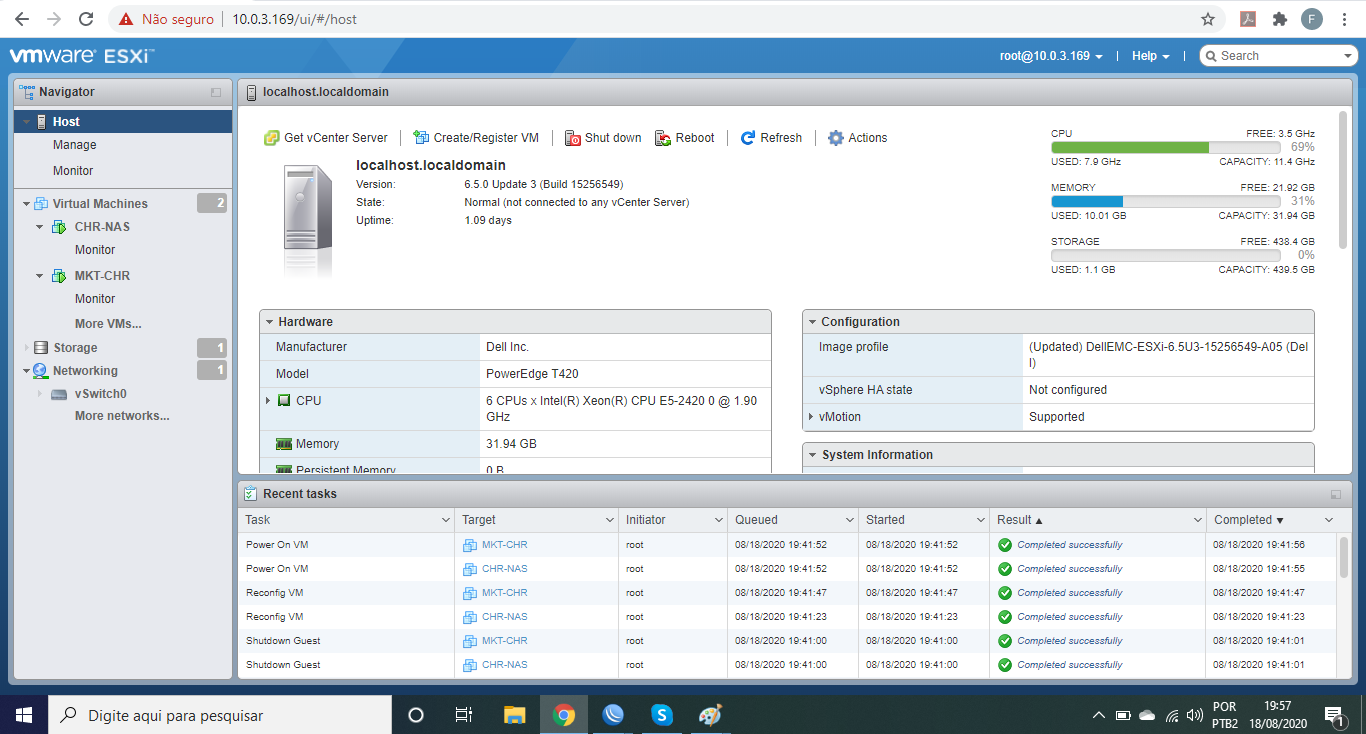The image size is (1366, 734).
Task: Click the first Completed successfully status icon
Action: (x=1005, y=545)
